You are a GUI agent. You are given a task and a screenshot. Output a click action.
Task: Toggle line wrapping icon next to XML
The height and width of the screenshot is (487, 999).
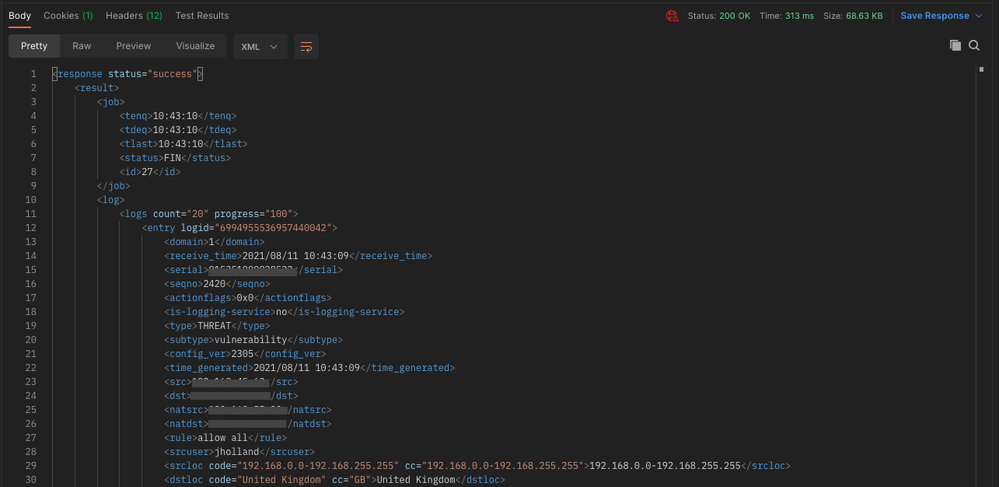306,46
